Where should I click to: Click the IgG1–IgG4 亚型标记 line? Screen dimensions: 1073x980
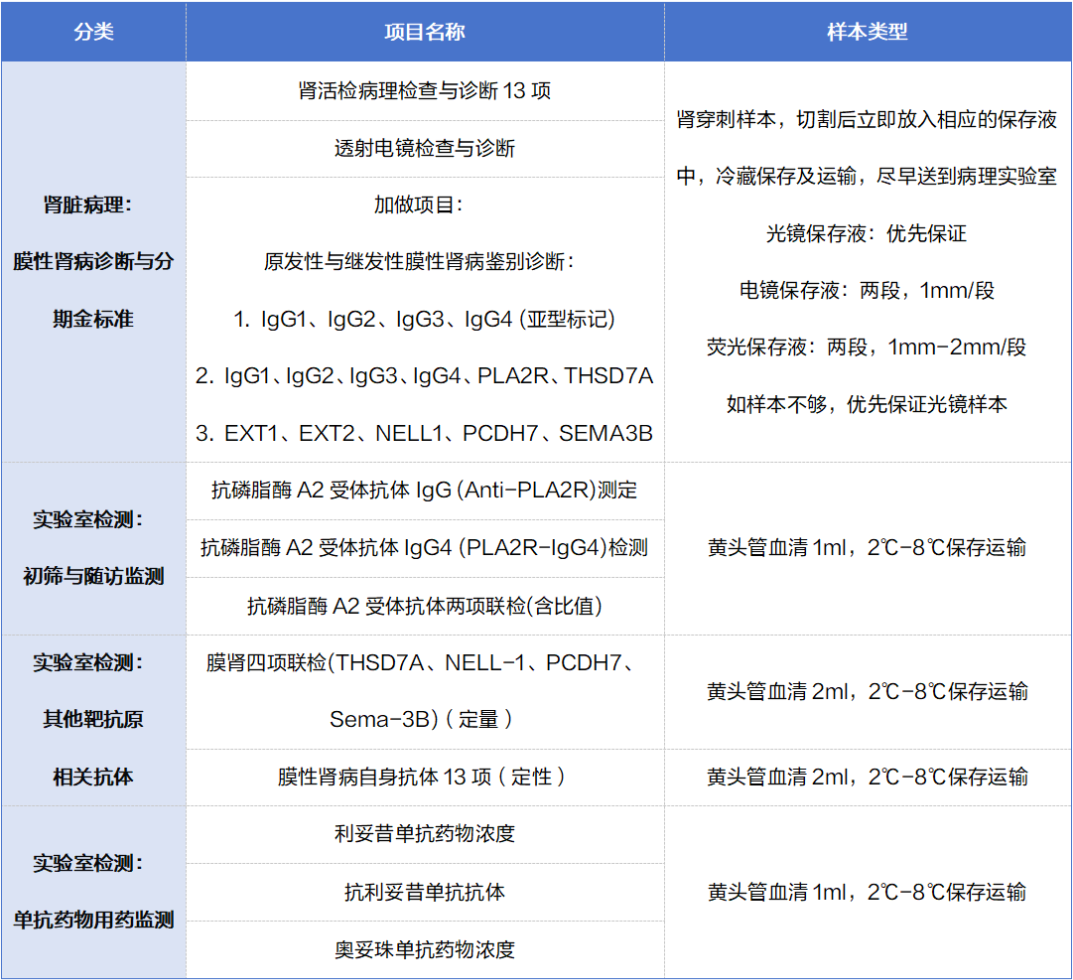point(424,319)
